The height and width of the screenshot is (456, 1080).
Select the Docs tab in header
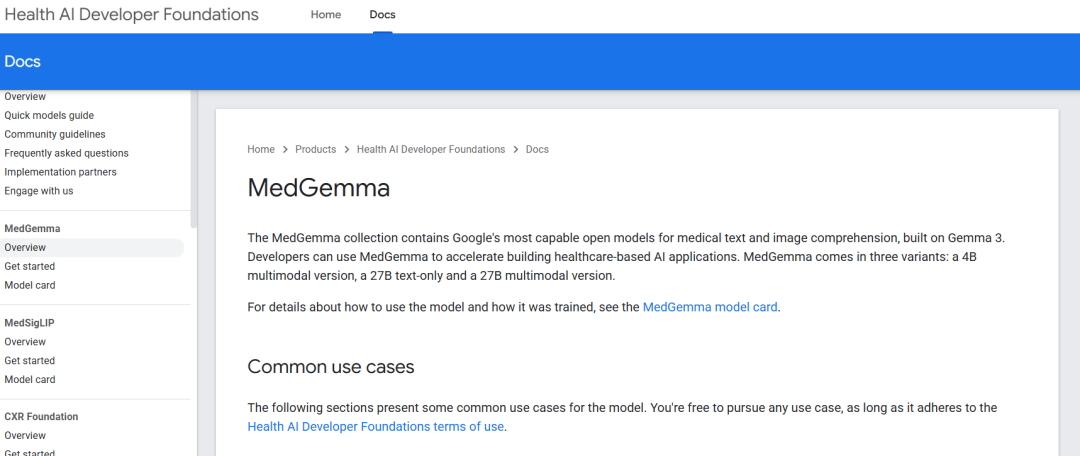(382, 15)
